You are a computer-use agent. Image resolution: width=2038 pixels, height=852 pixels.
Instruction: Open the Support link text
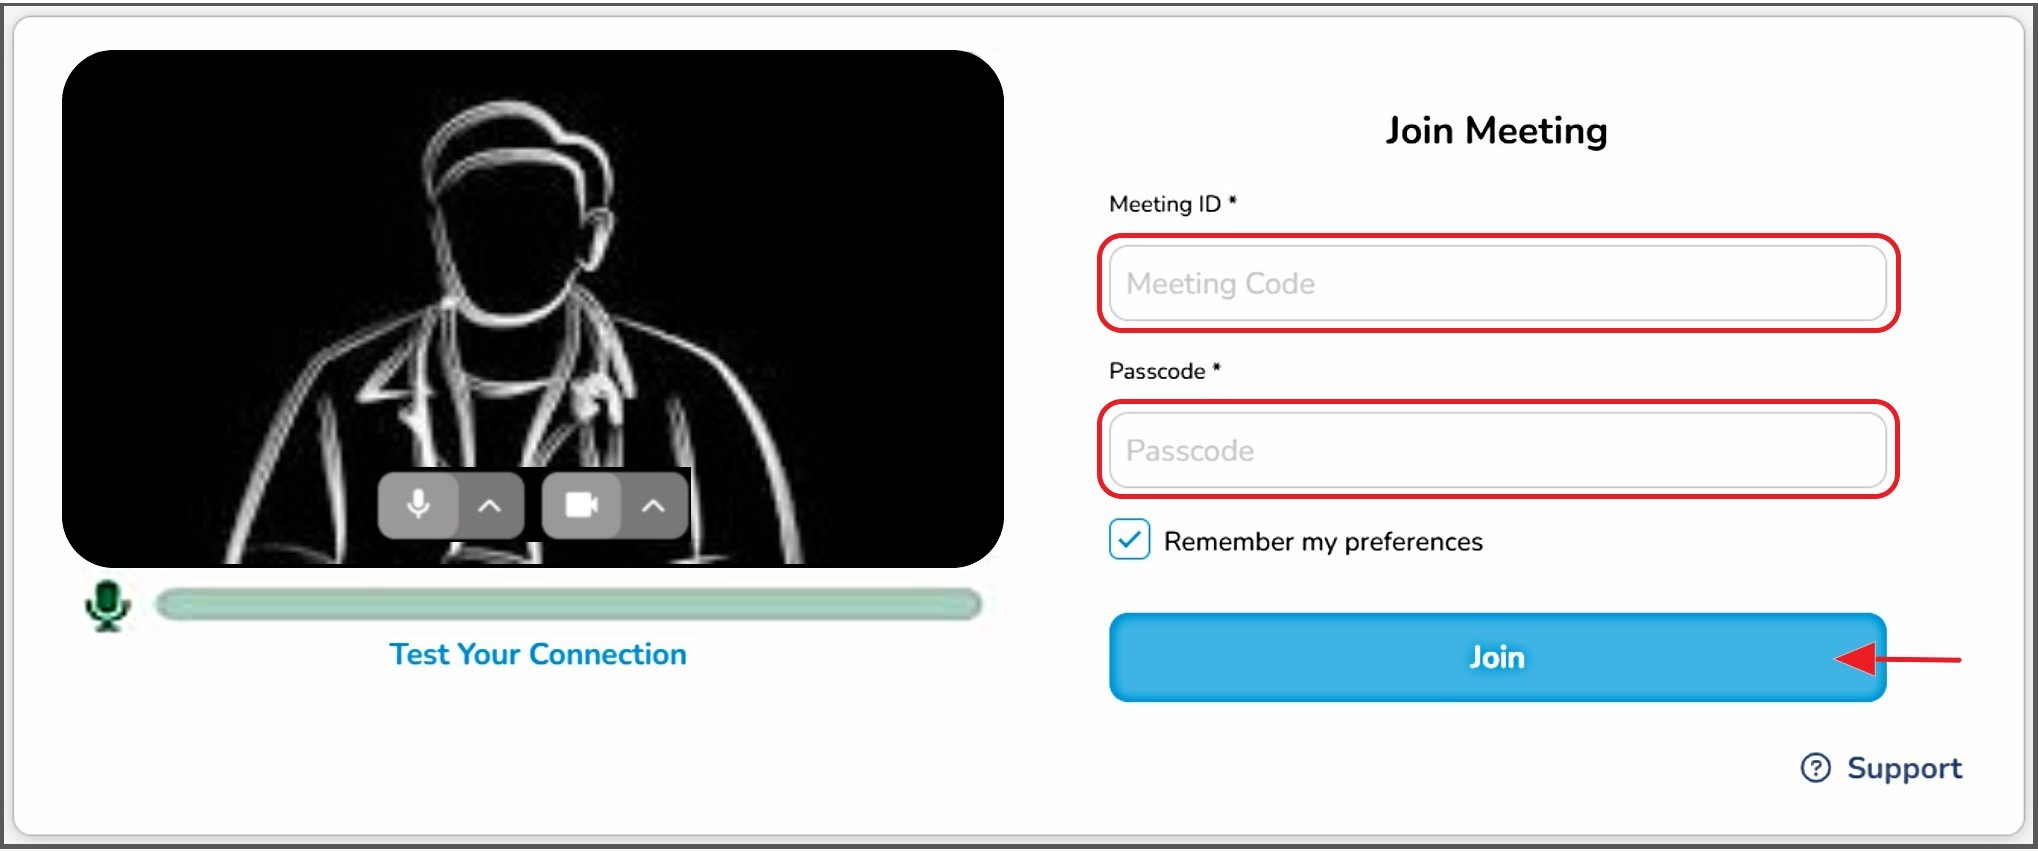(1904, 768)
